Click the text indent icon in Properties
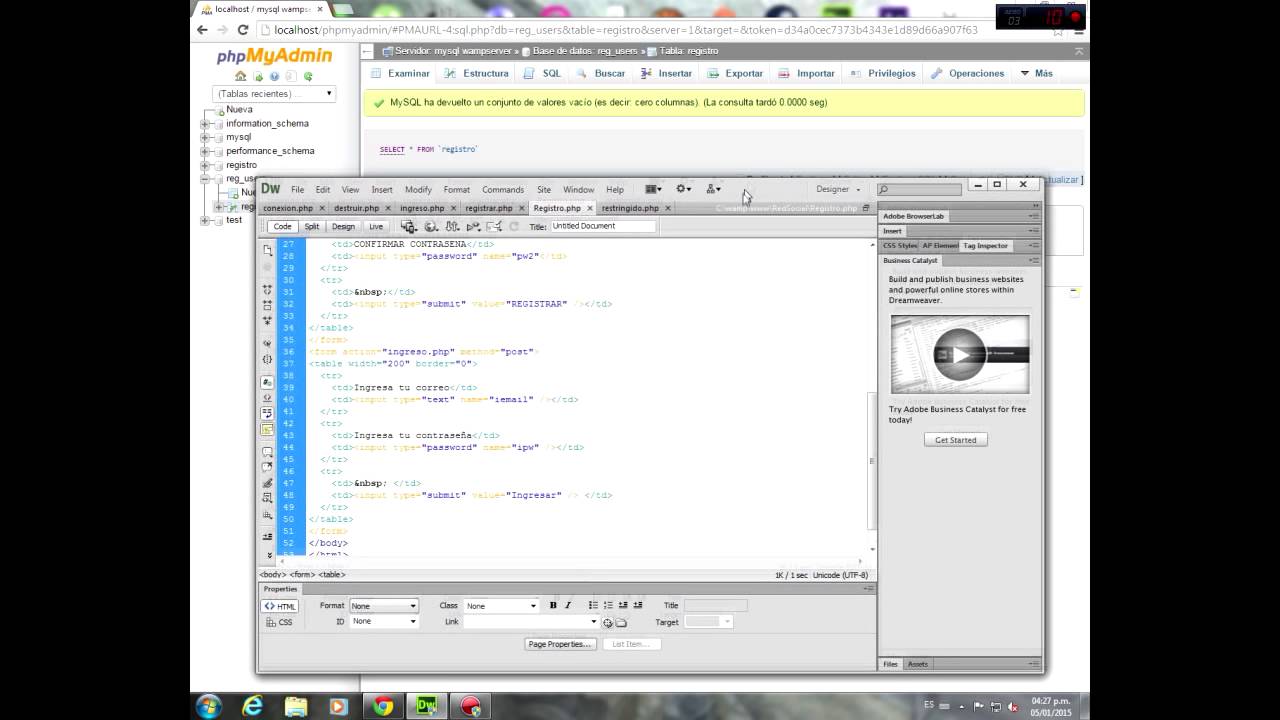Image resolution: width=1280 pixels, height=720 pixels. click(638, 605)
